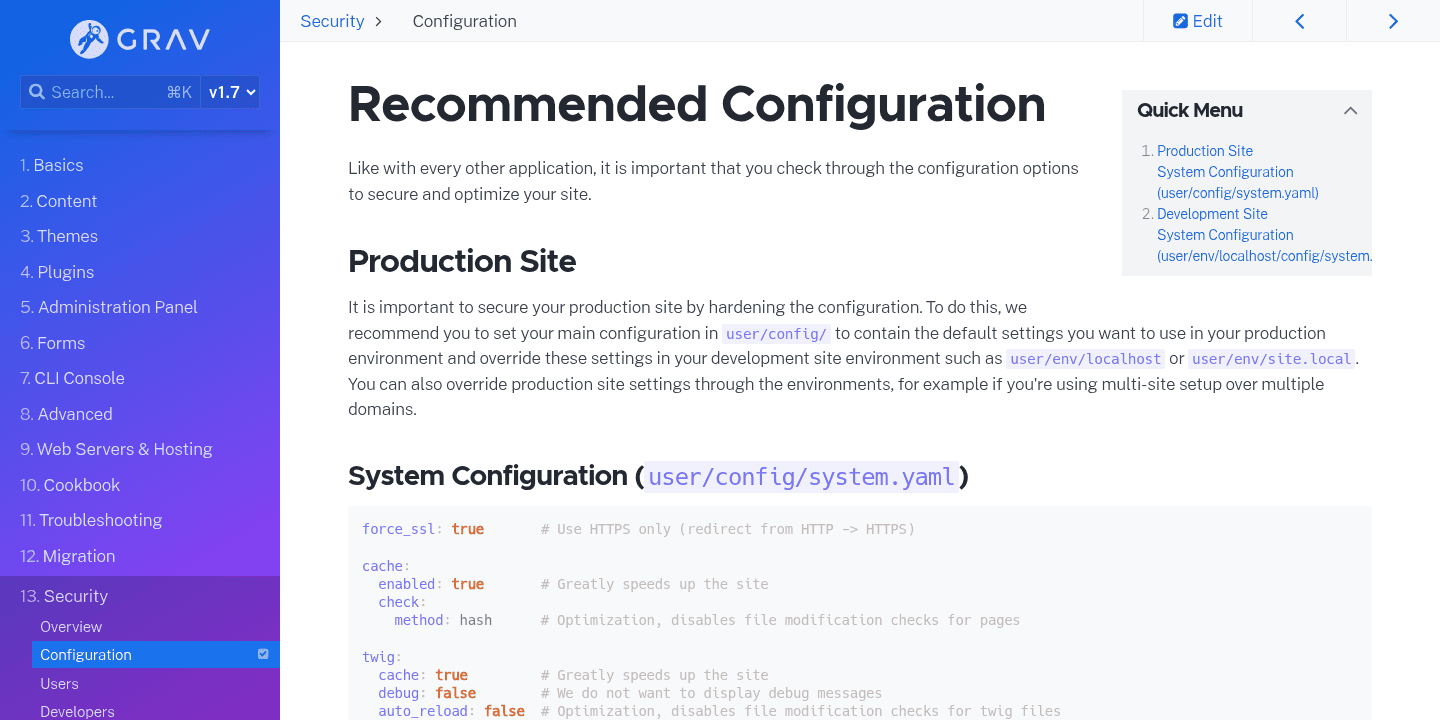Open the Cookbook section

70,484
